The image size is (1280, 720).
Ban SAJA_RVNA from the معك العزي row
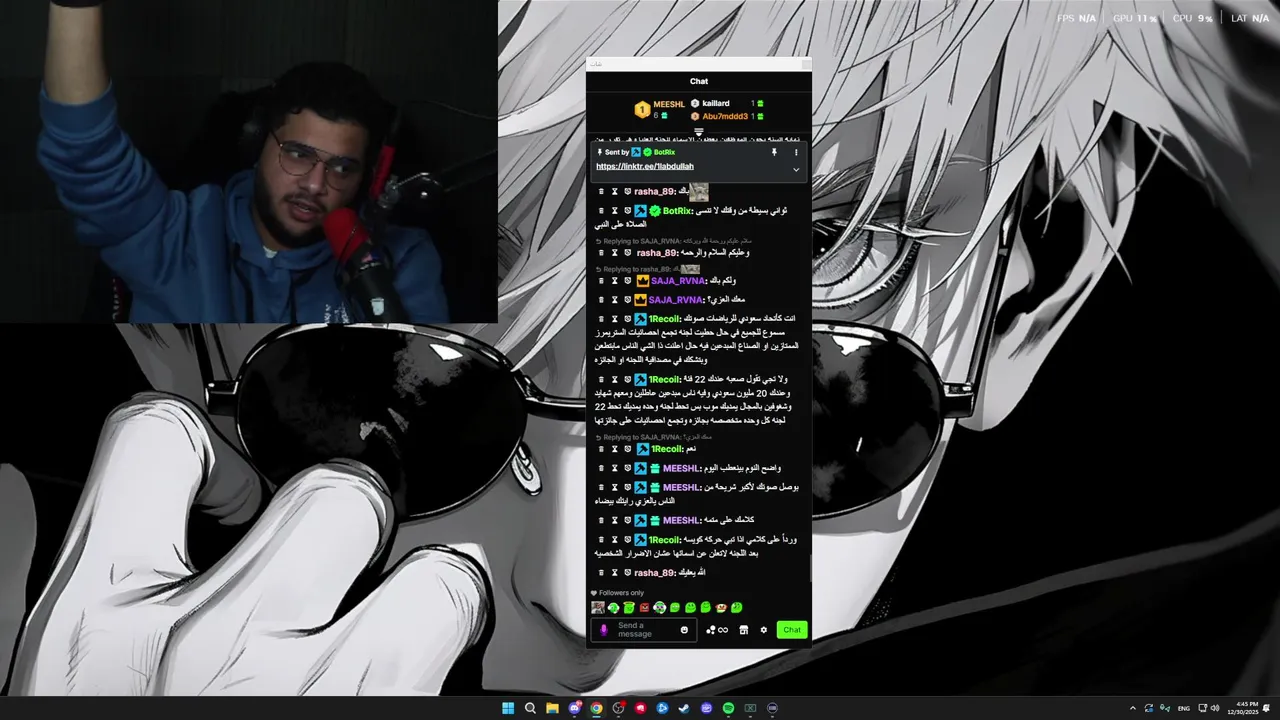[627, 299]
